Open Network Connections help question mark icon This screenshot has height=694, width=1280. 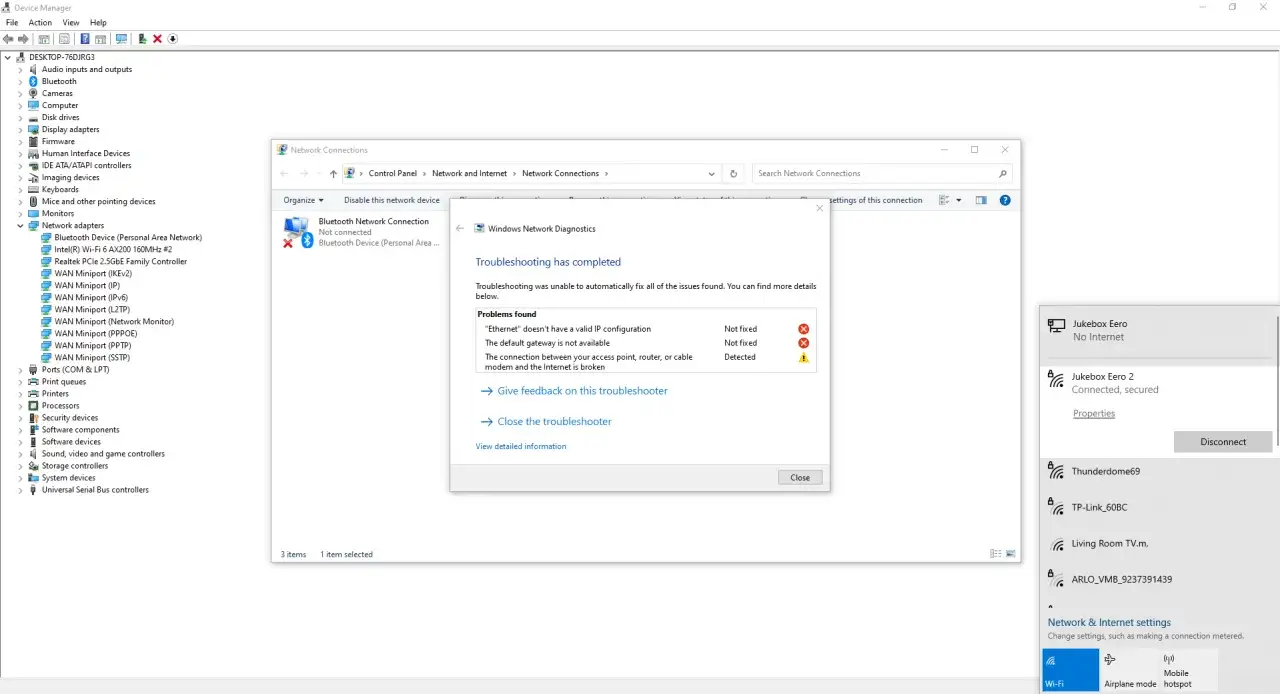click(x=1005, y=200)
